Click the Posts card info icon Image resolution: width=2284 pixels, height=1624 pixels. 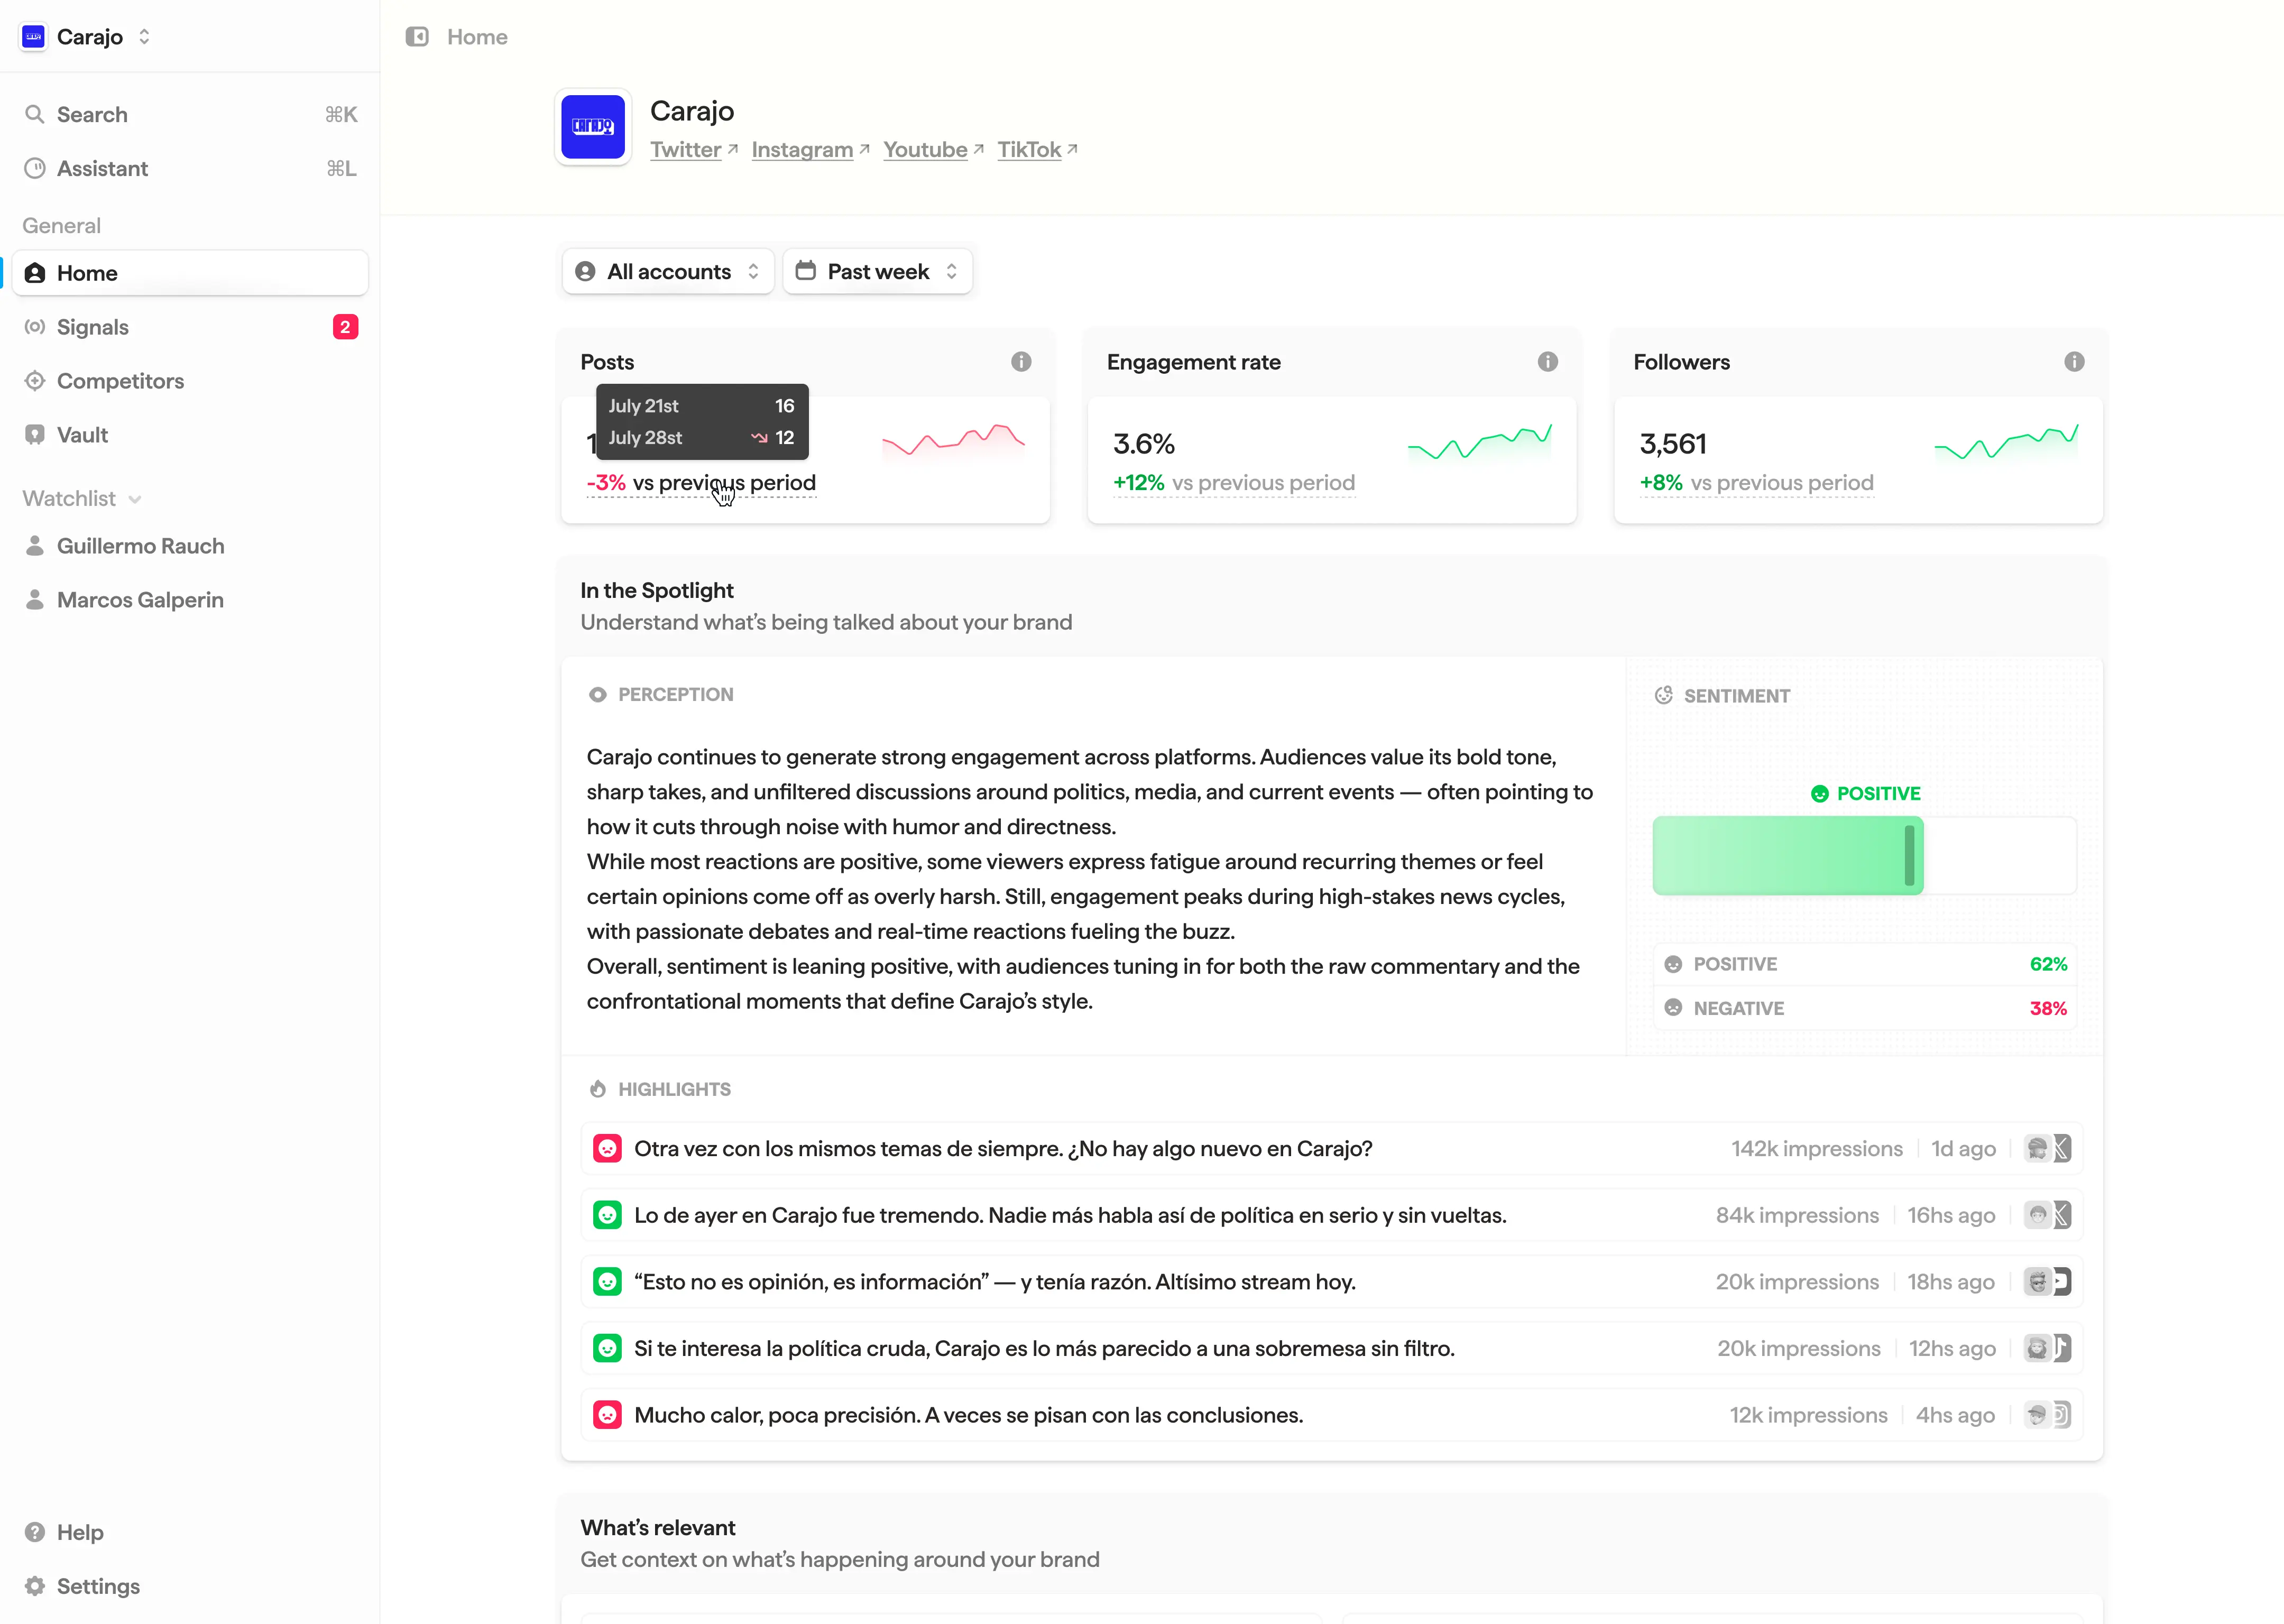(x=1020, y=362)
